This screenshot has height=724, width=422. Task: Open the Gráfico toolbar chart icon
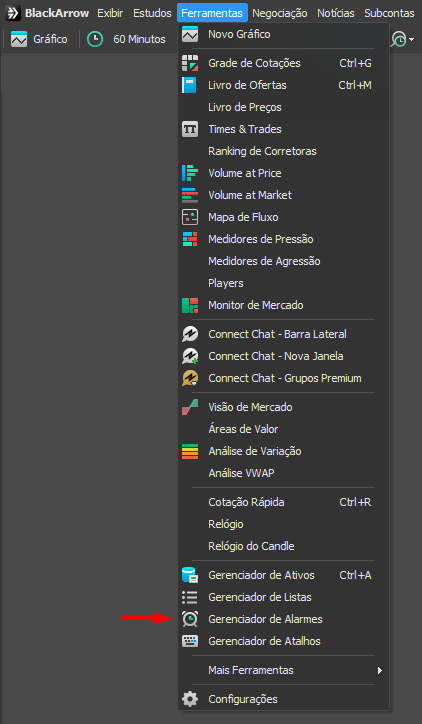[x=19, y=39]
